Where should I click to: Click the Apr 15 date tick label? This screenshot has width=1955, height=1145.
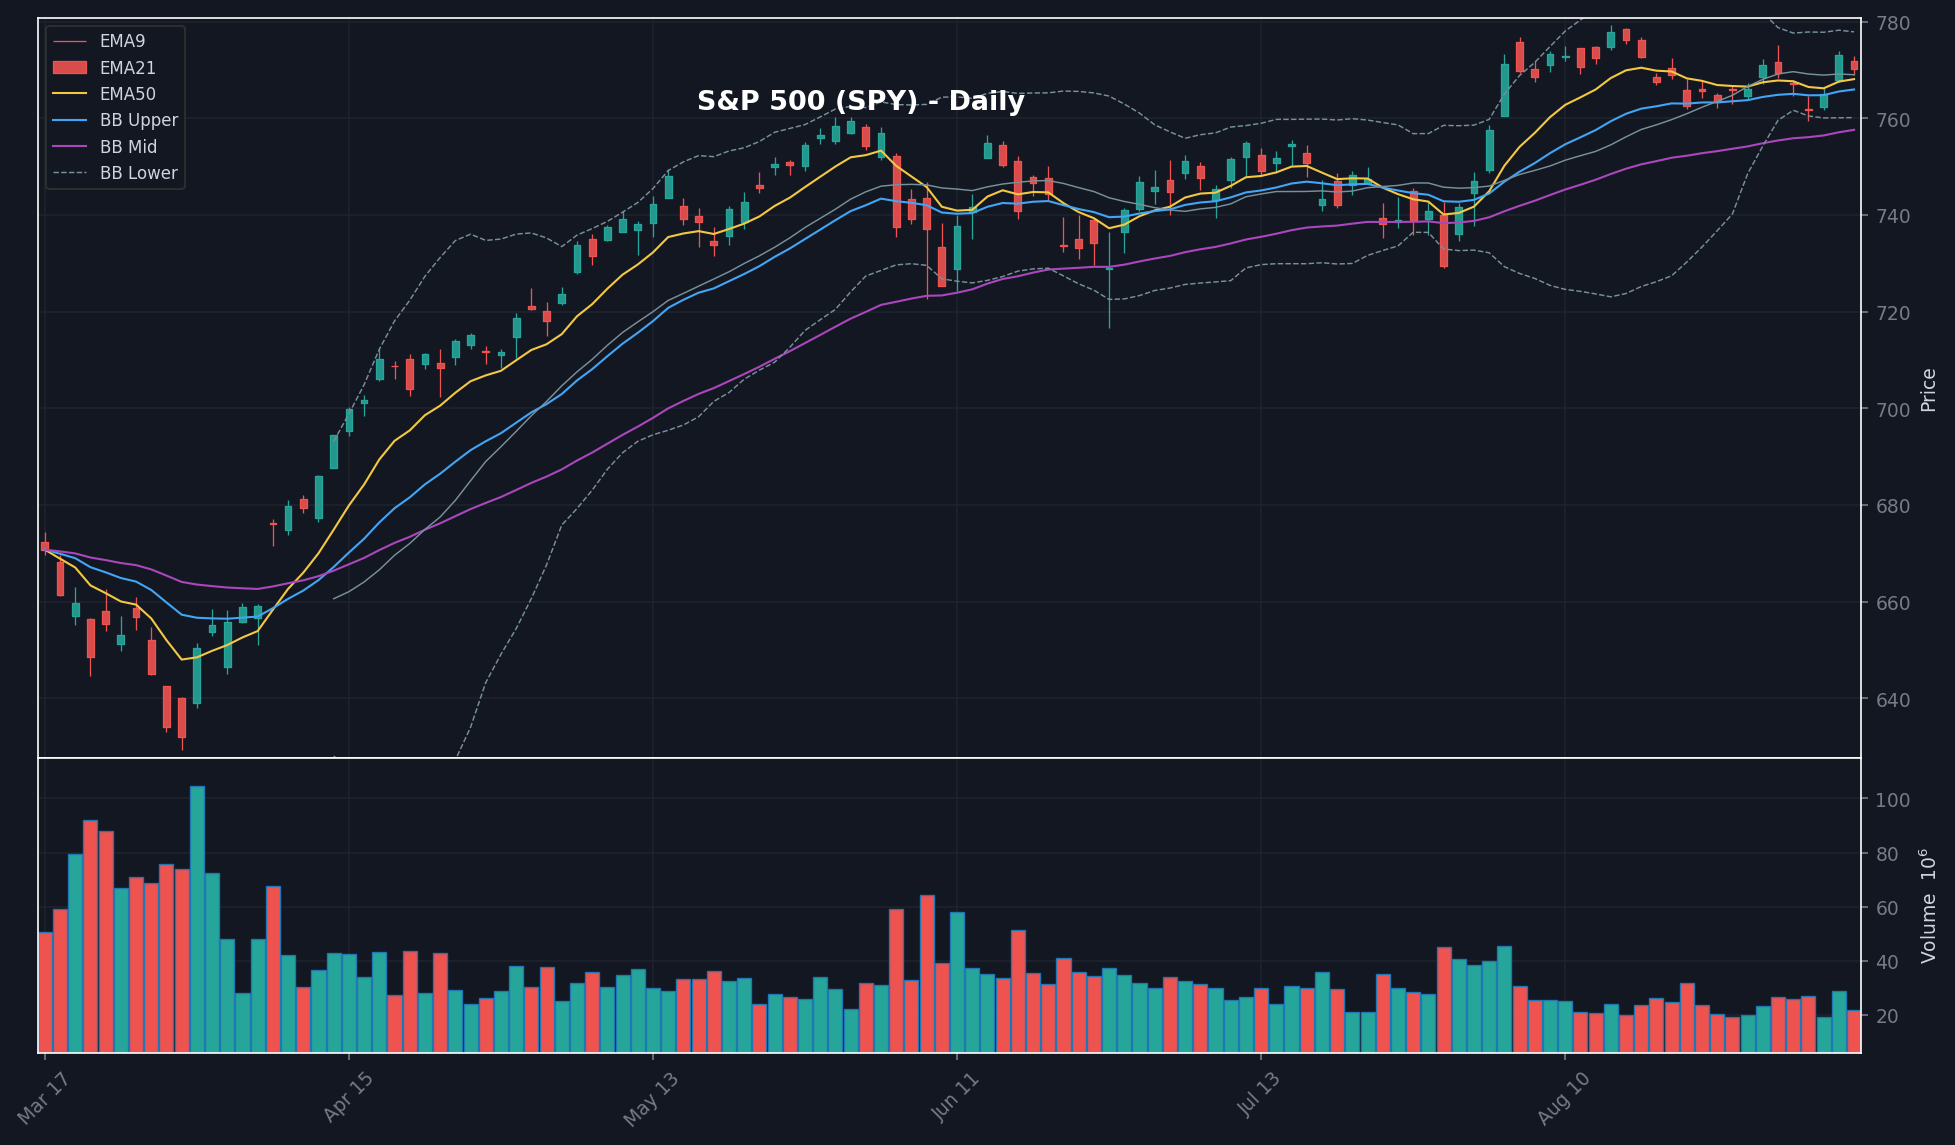tap(347, 1098)
